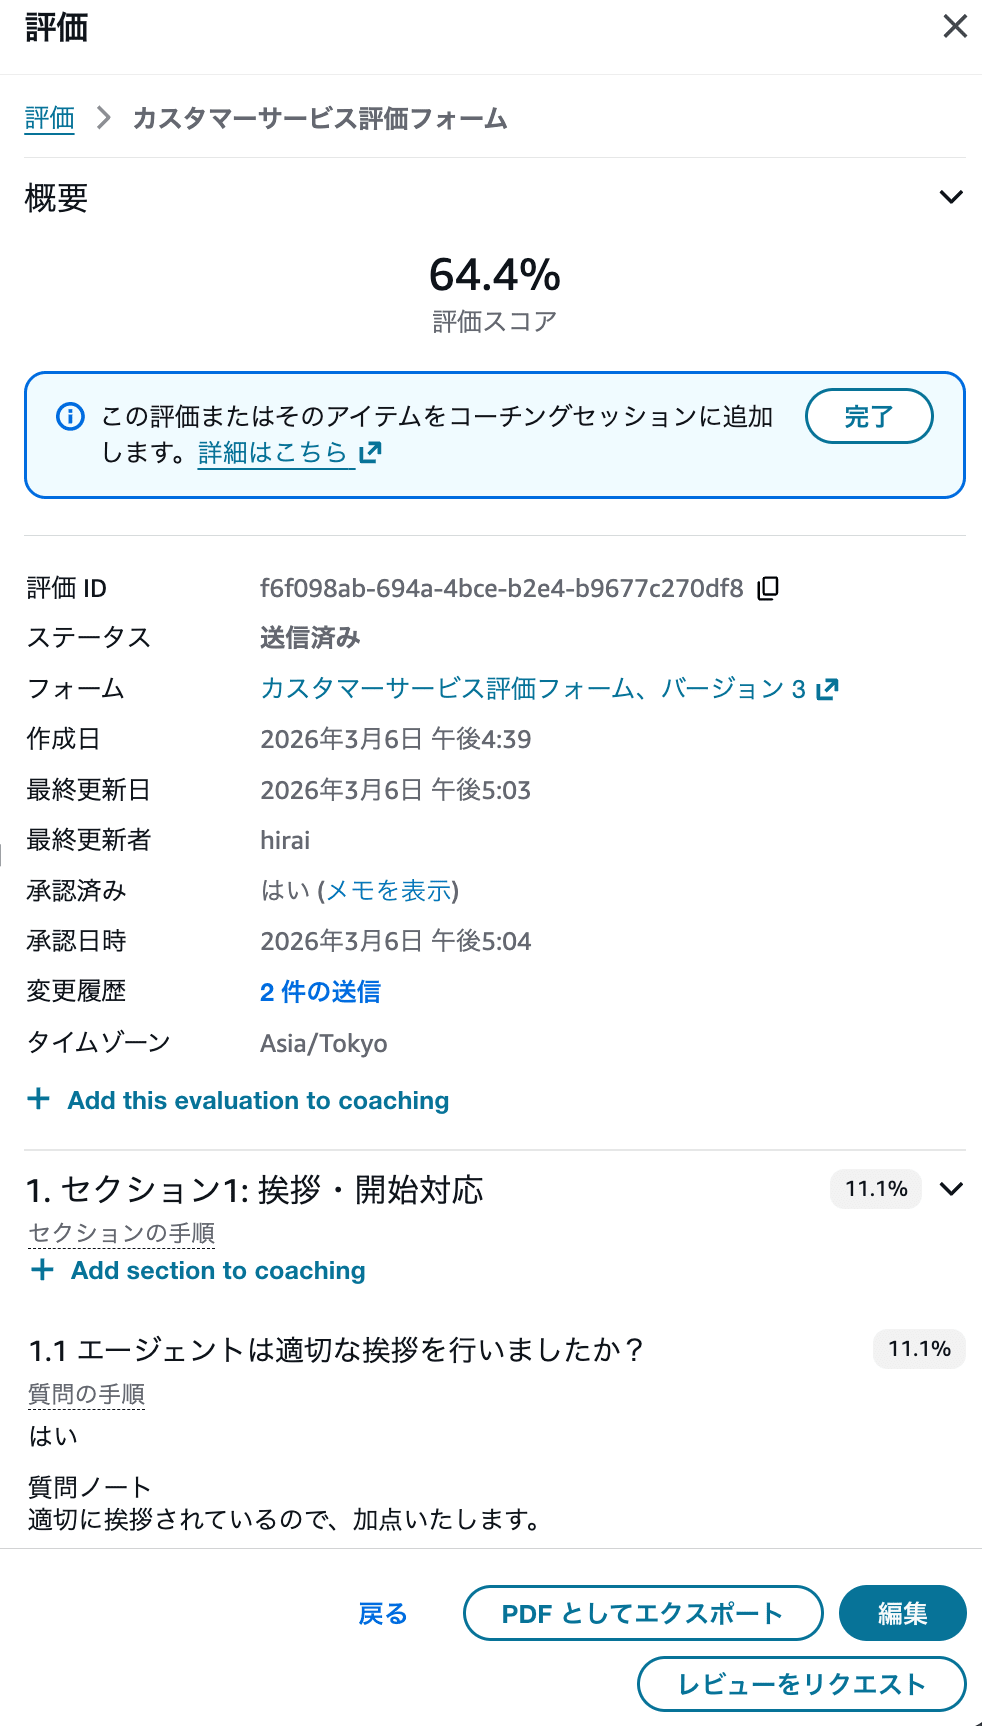Image resolution: width=982 pixels, height=1726 pixels.
Task: Open the external link icon beside 詳細はこちら
Action: pyautogui.click(x=371, y=452)
